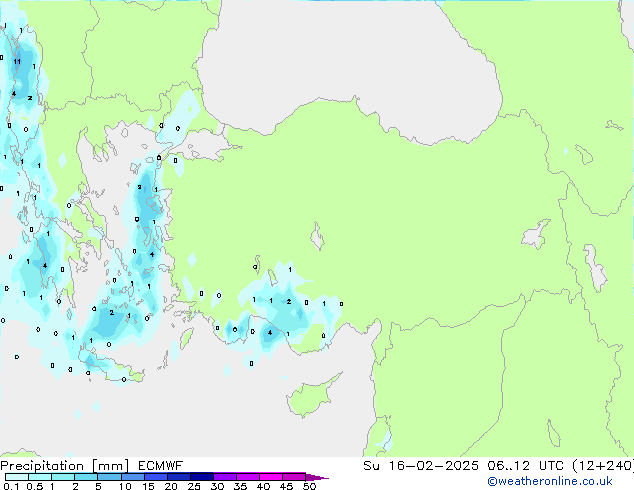Click the 2–5 mm legend swatch
634x490 pixels.
[x=86, y=477]
